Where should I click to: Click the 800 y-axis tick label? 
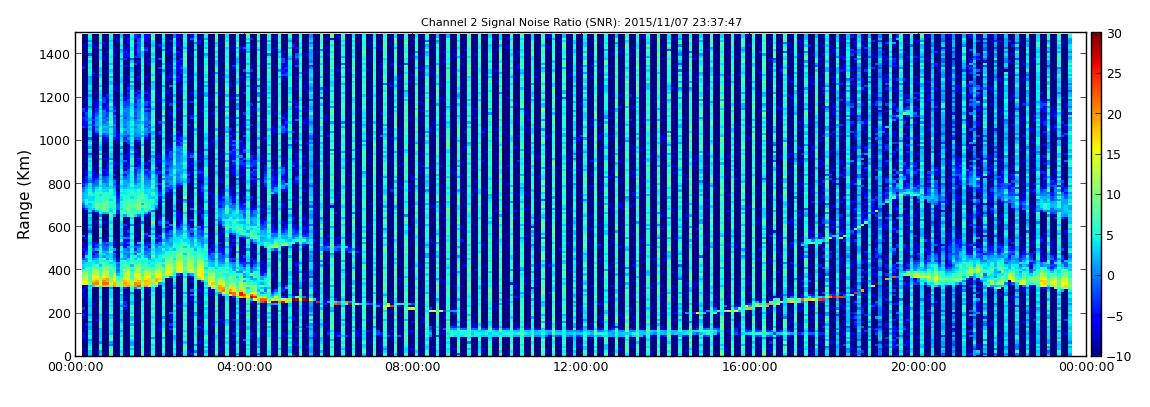58,184
